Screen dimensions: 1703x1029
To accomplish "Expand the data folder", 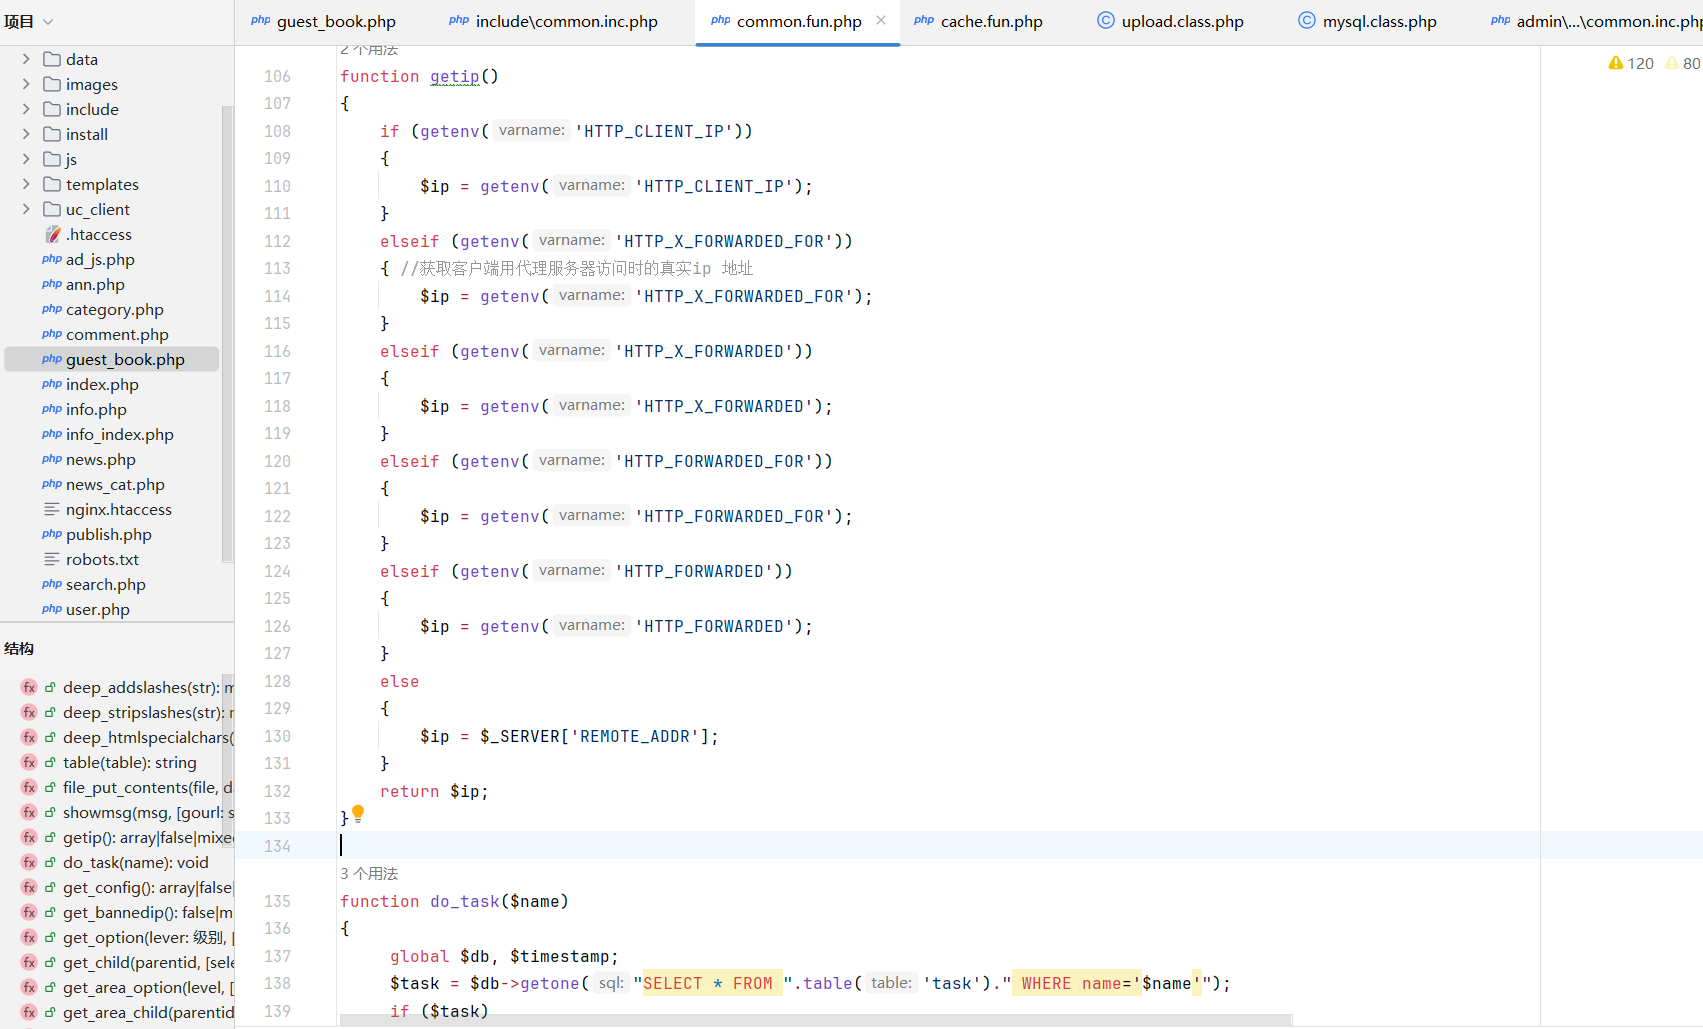I will (x=26, y=59).
